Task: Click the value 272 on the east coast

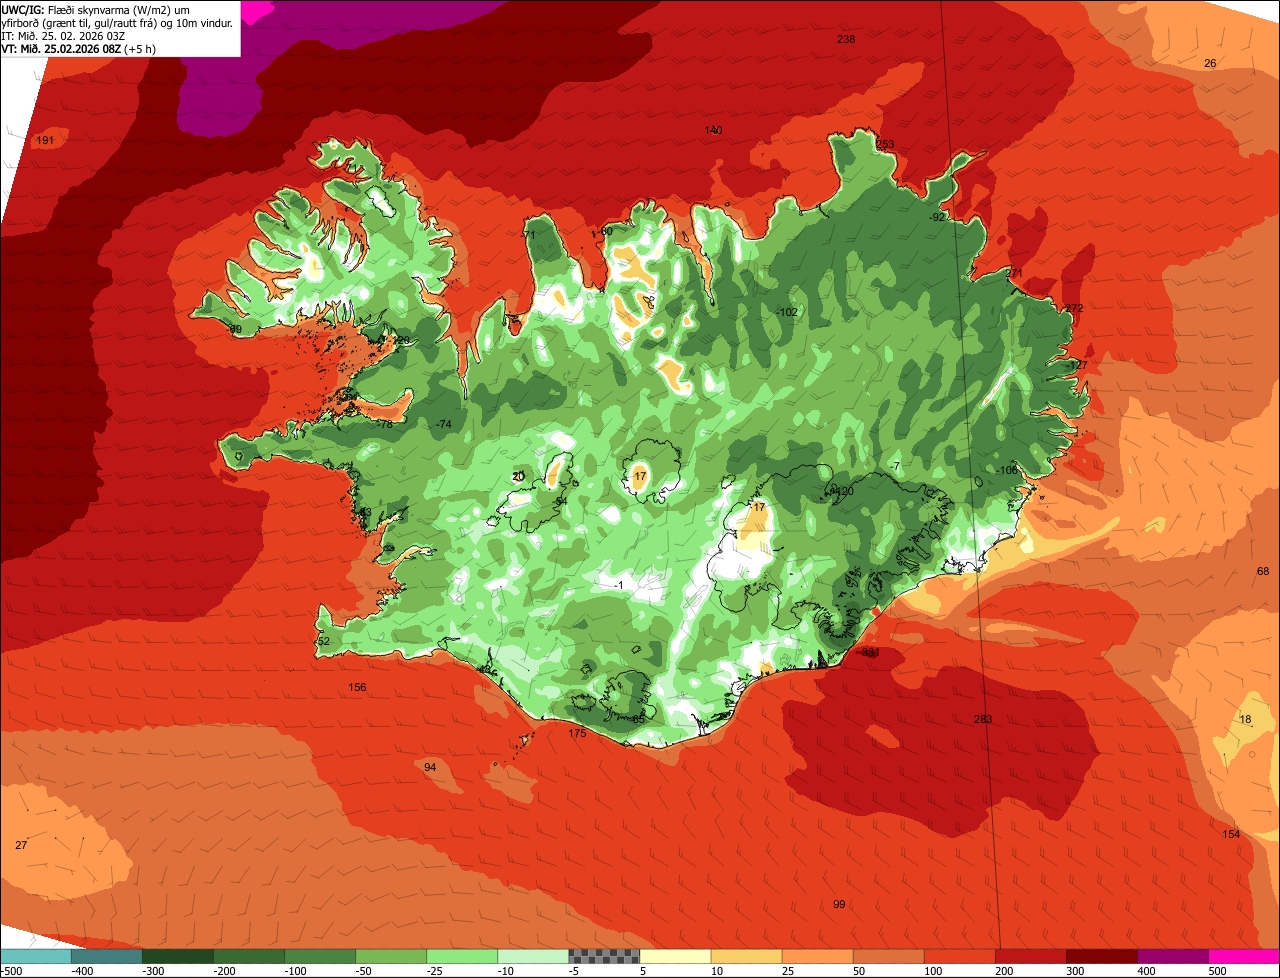Action: click(1074, 308)
